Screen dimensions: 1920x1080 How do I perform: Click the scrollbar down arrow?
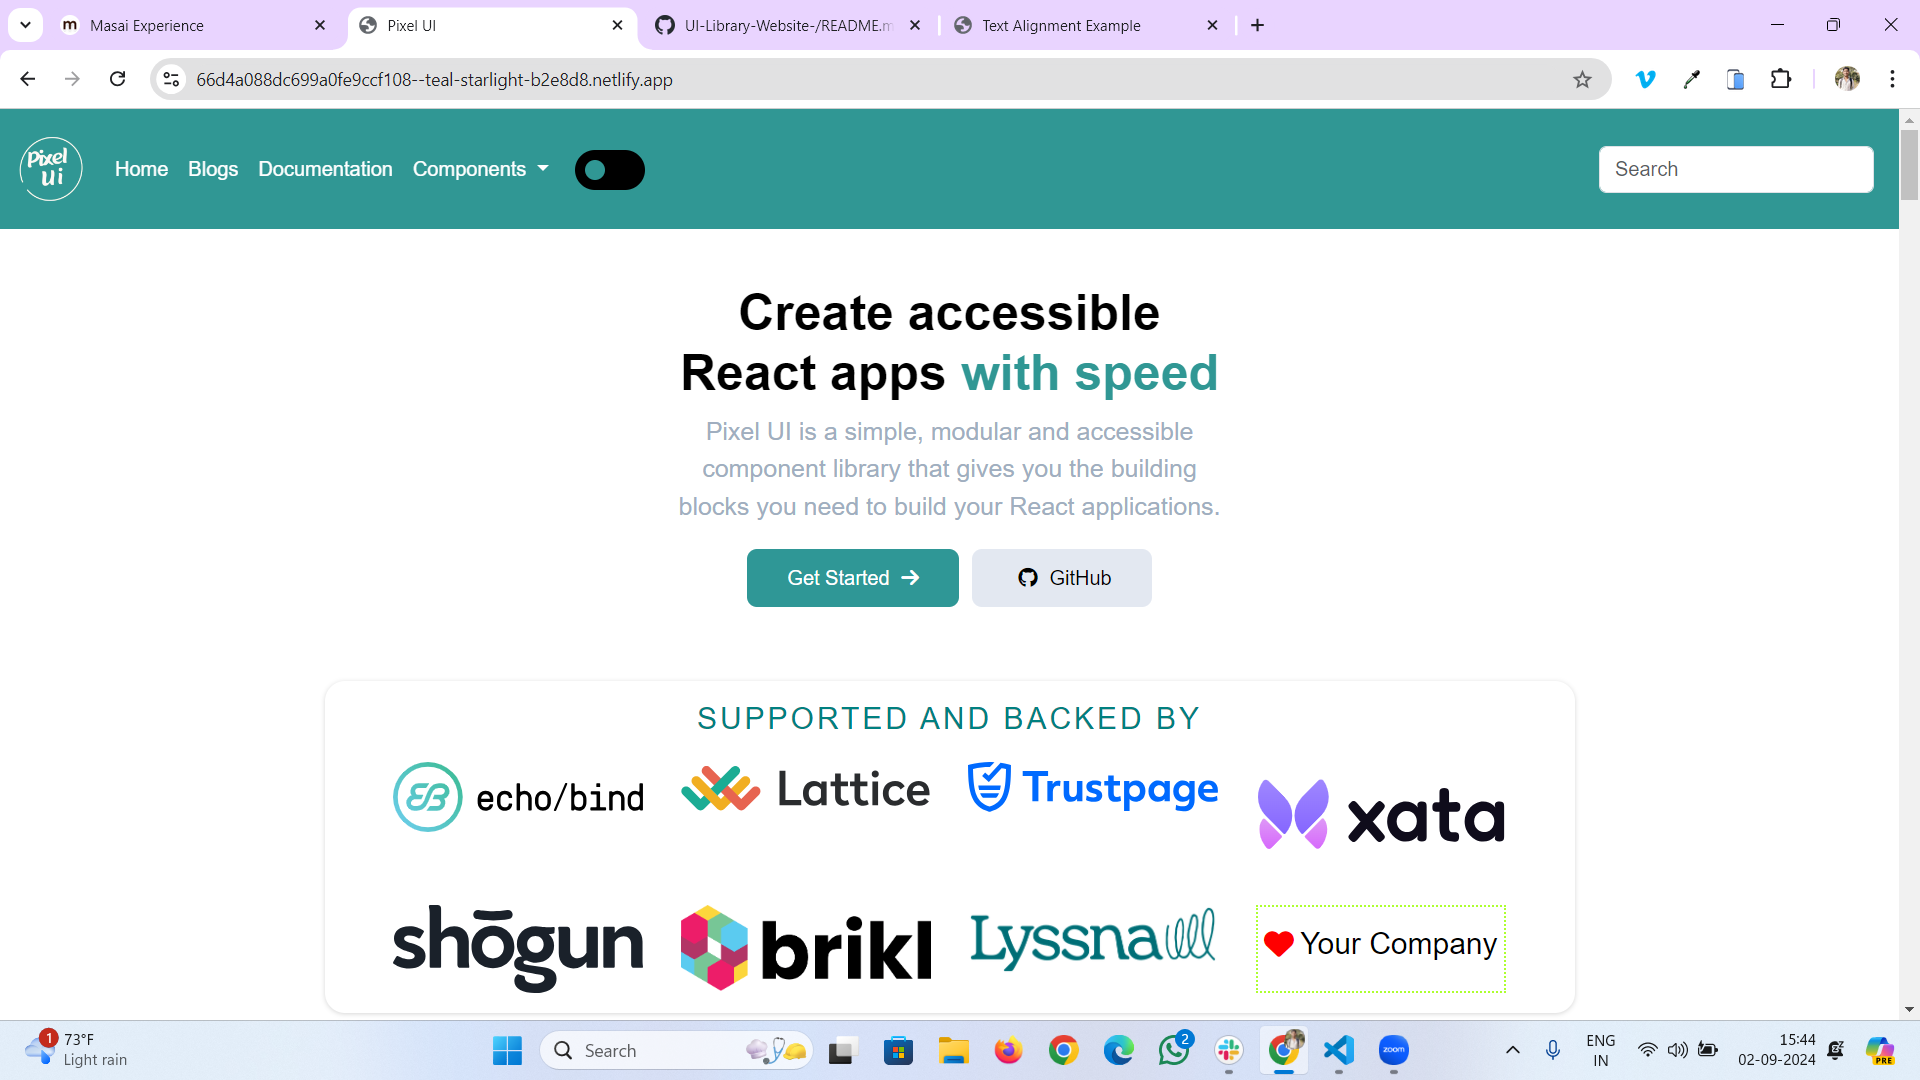(x=1909, y=1010)
